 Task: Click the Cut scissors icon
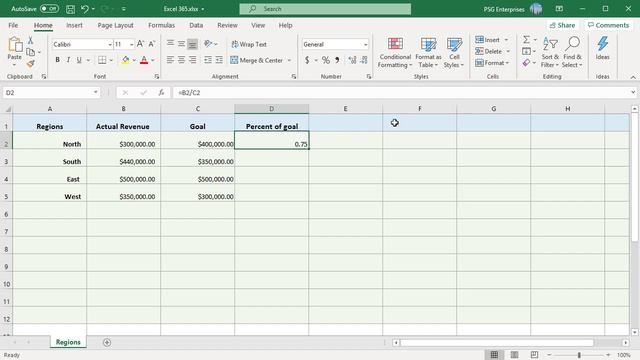[30, 40]
